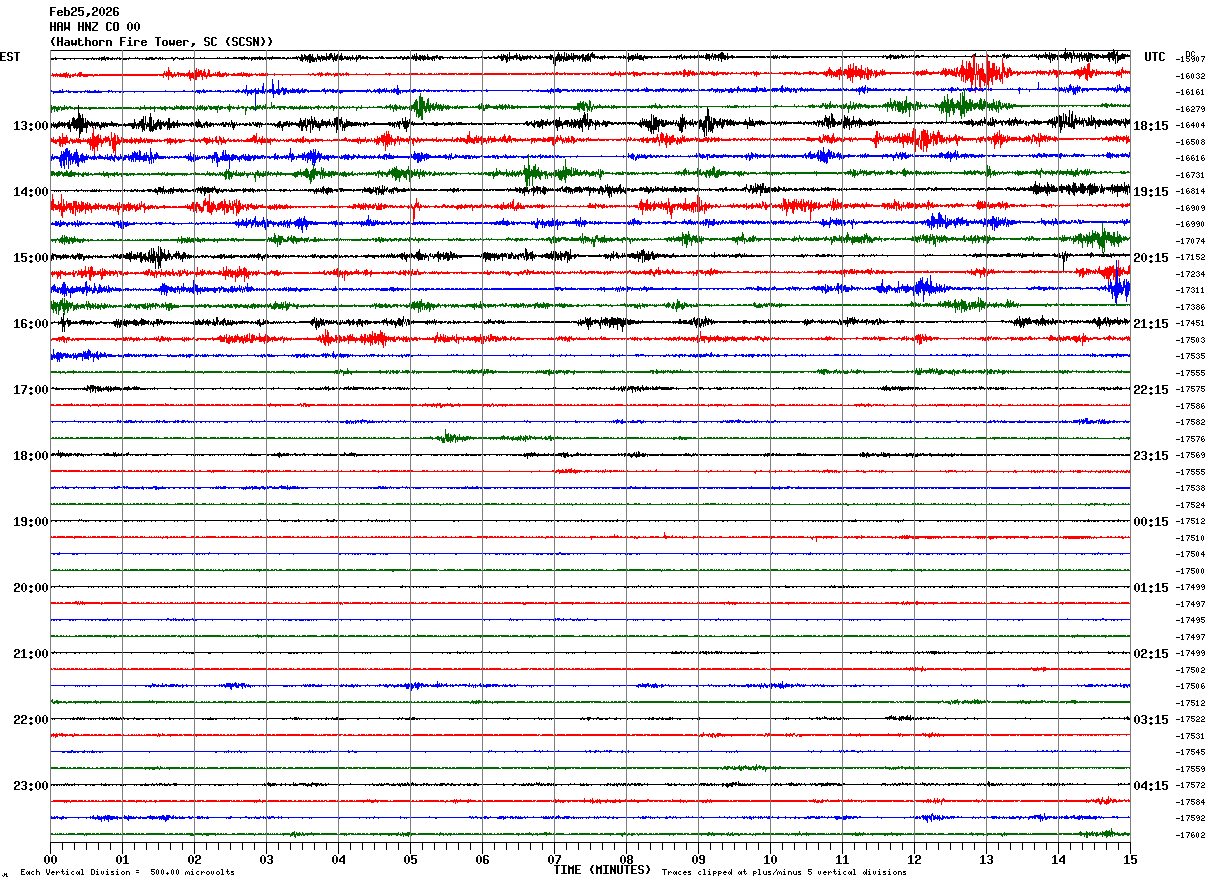Click the -16161 DC offset value
This screenshot has width=1210, height=886.
point(1191,92)
